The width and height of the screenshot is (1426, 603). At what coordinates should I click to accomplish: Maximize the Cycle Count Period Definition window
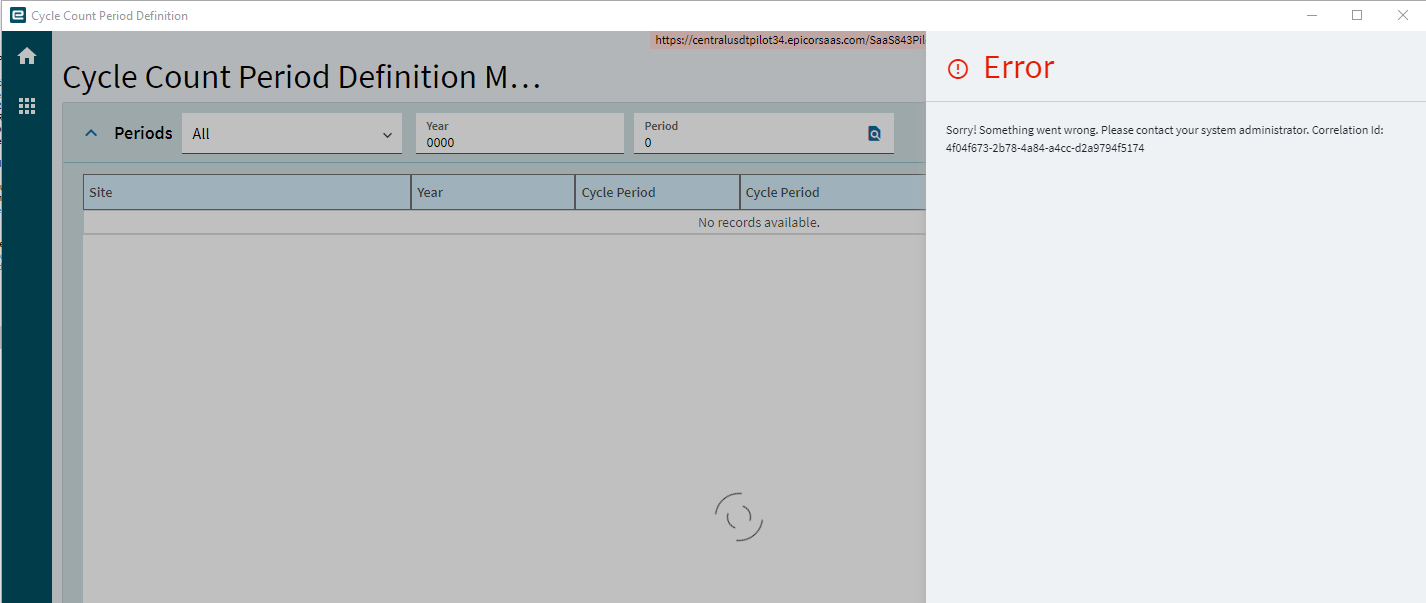pyautogui.click(x=1357, y=15)
